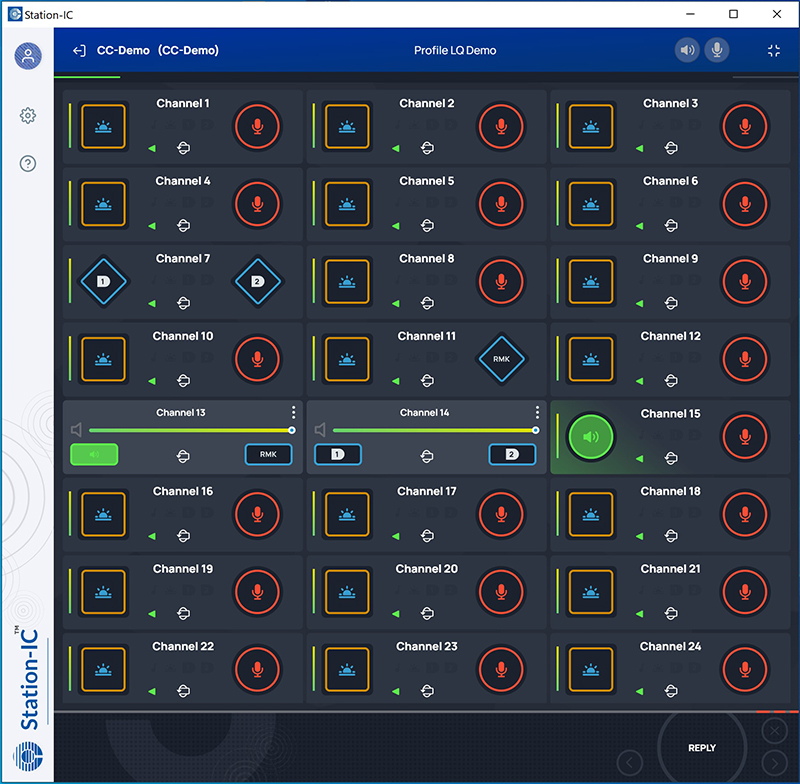The image size is (800, 784).
Task: Adjust the Channel 13 volume slider
Action: coord(190,431)
